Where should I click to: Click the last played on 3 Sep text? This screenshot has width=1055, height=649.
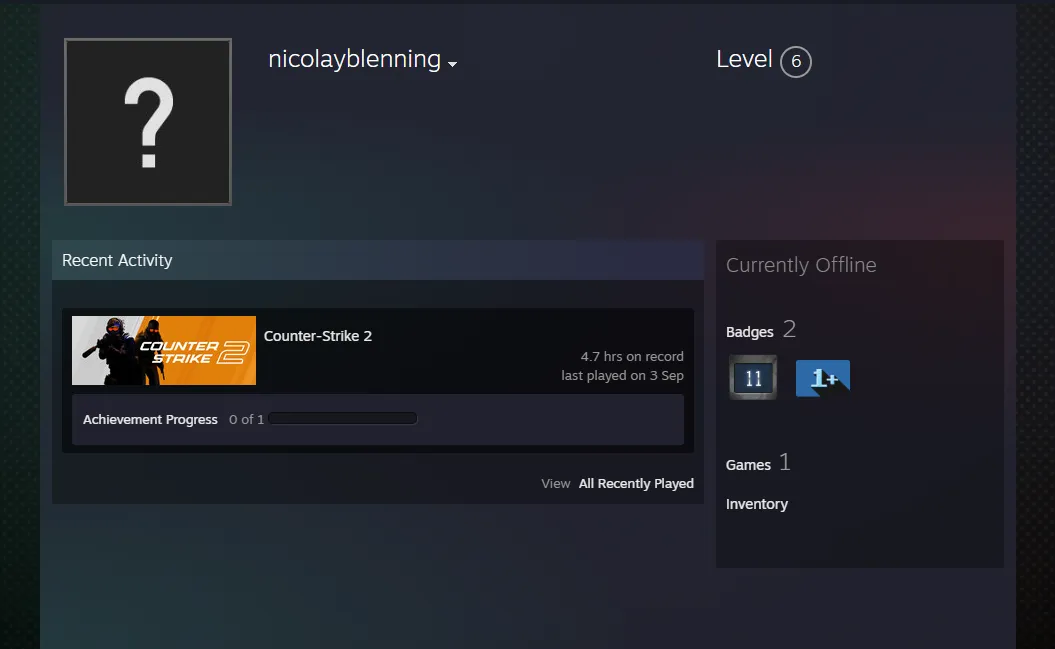(622, 375)
